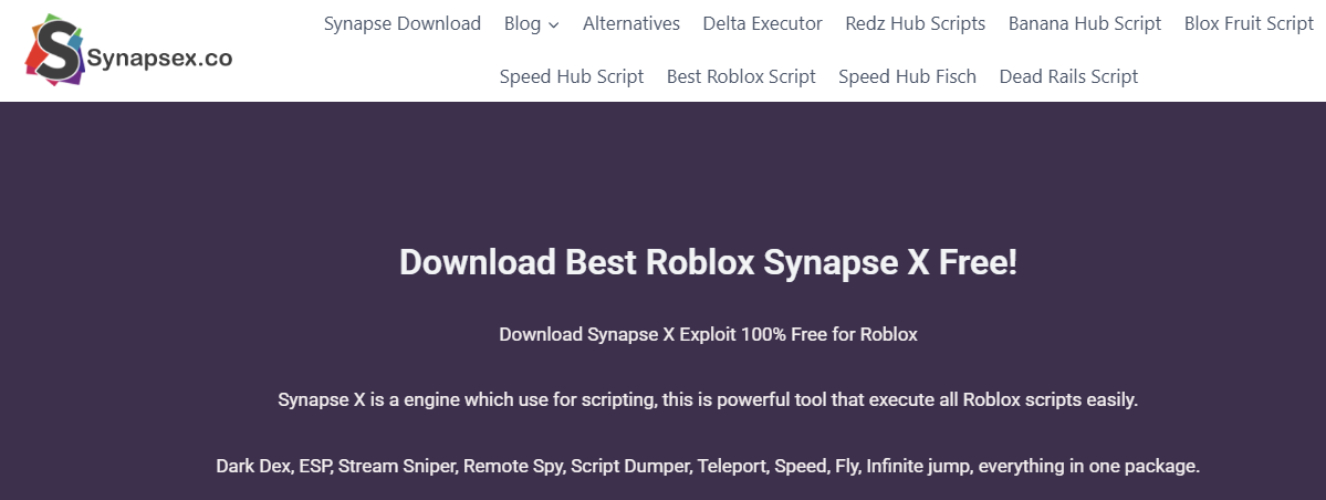Click the Synapsex.co logo icon
This screenshot has width=1326, height=500.
[54, 50]
